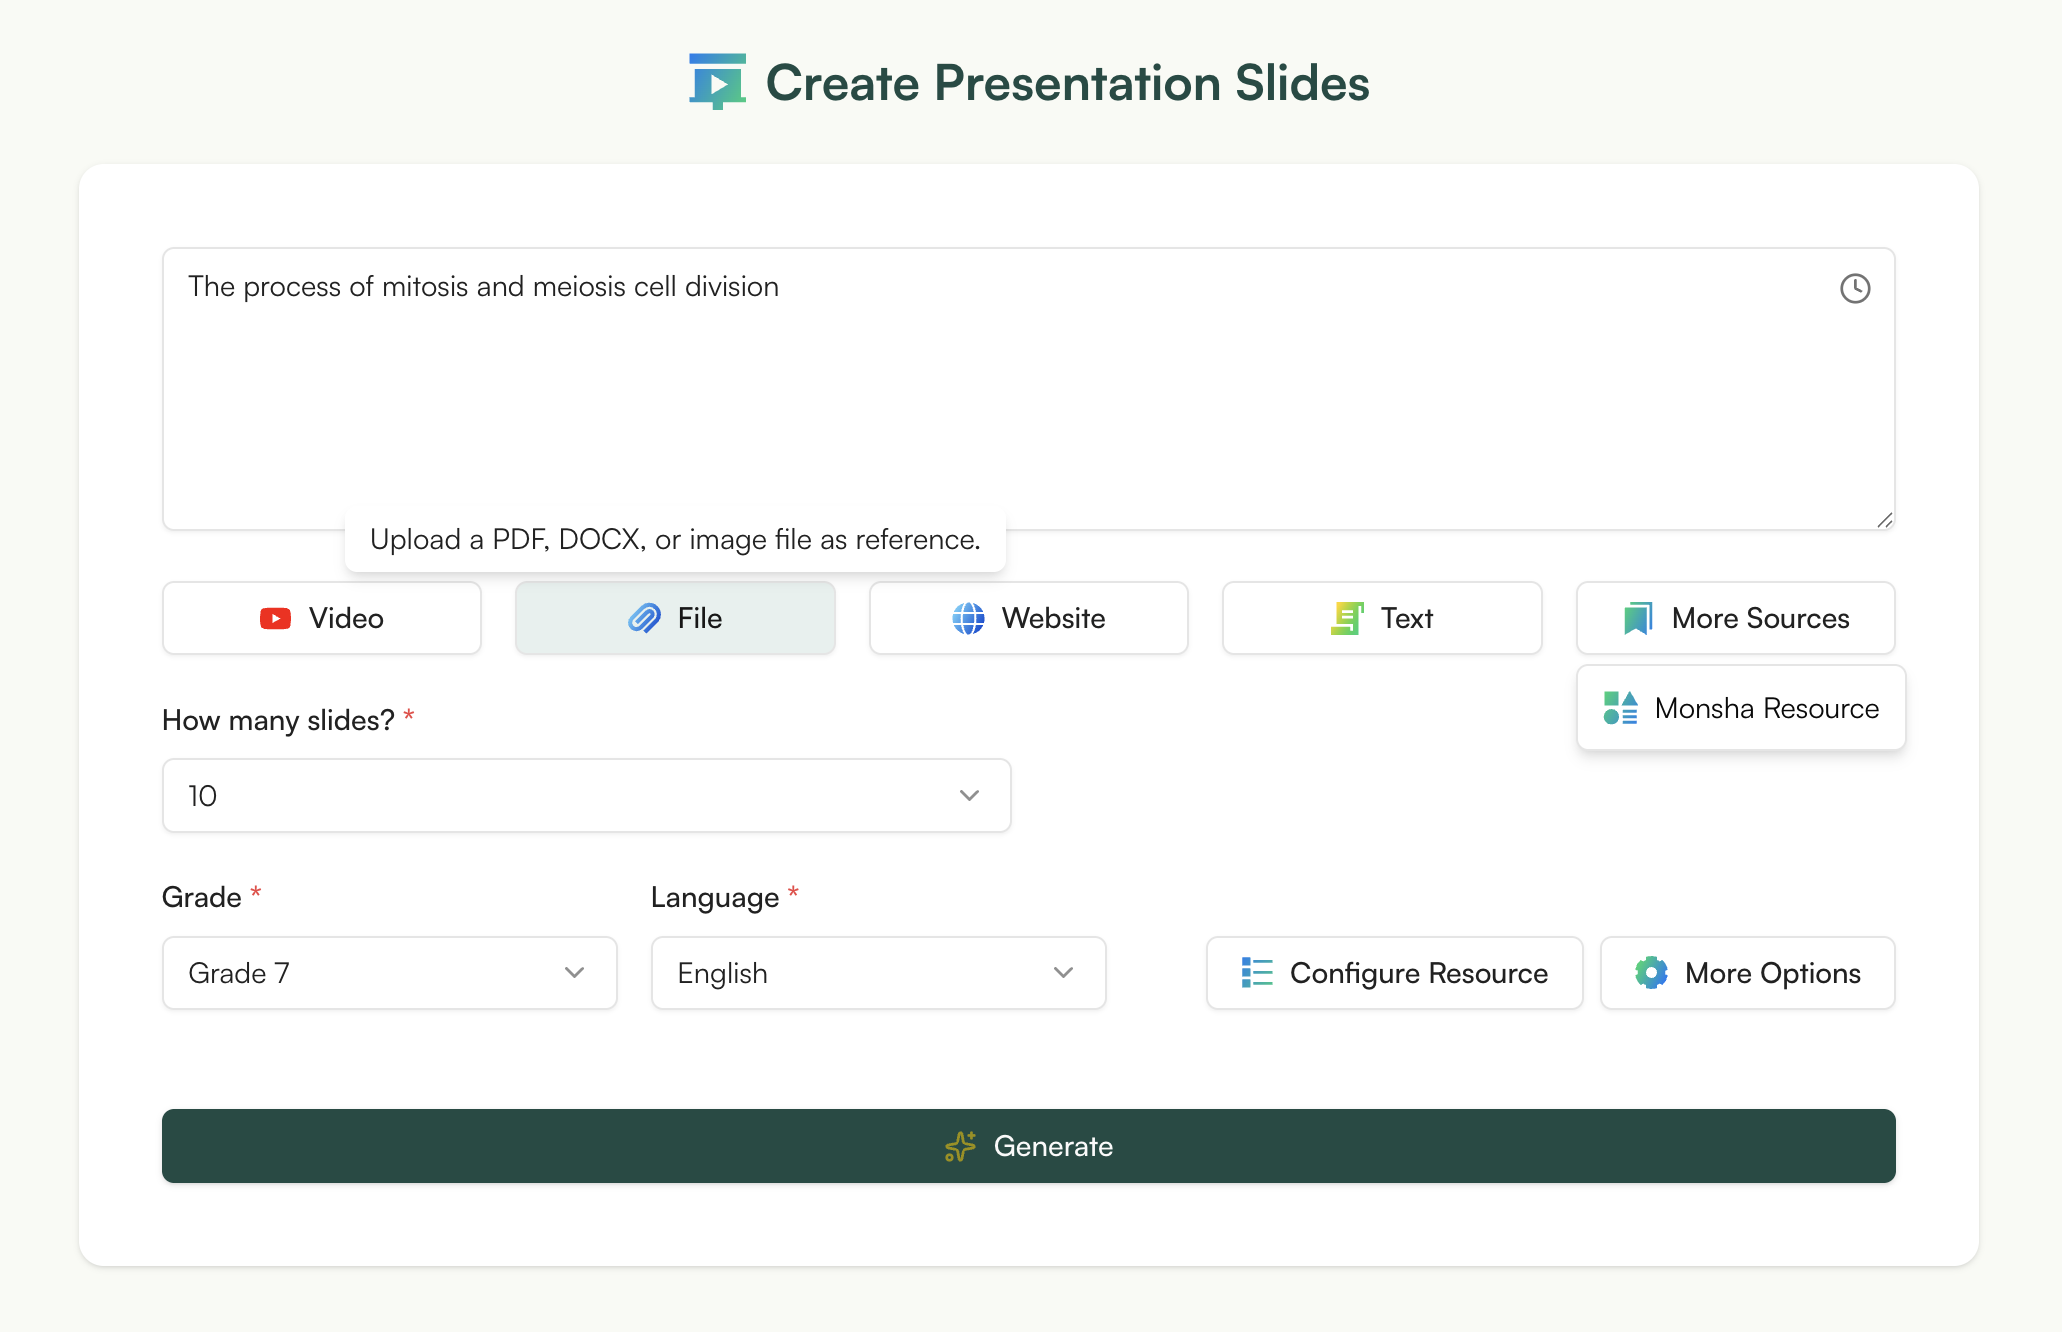Click the history clock icon in the topic field
2062x1332 pixels.
(x=1855, y=289)
